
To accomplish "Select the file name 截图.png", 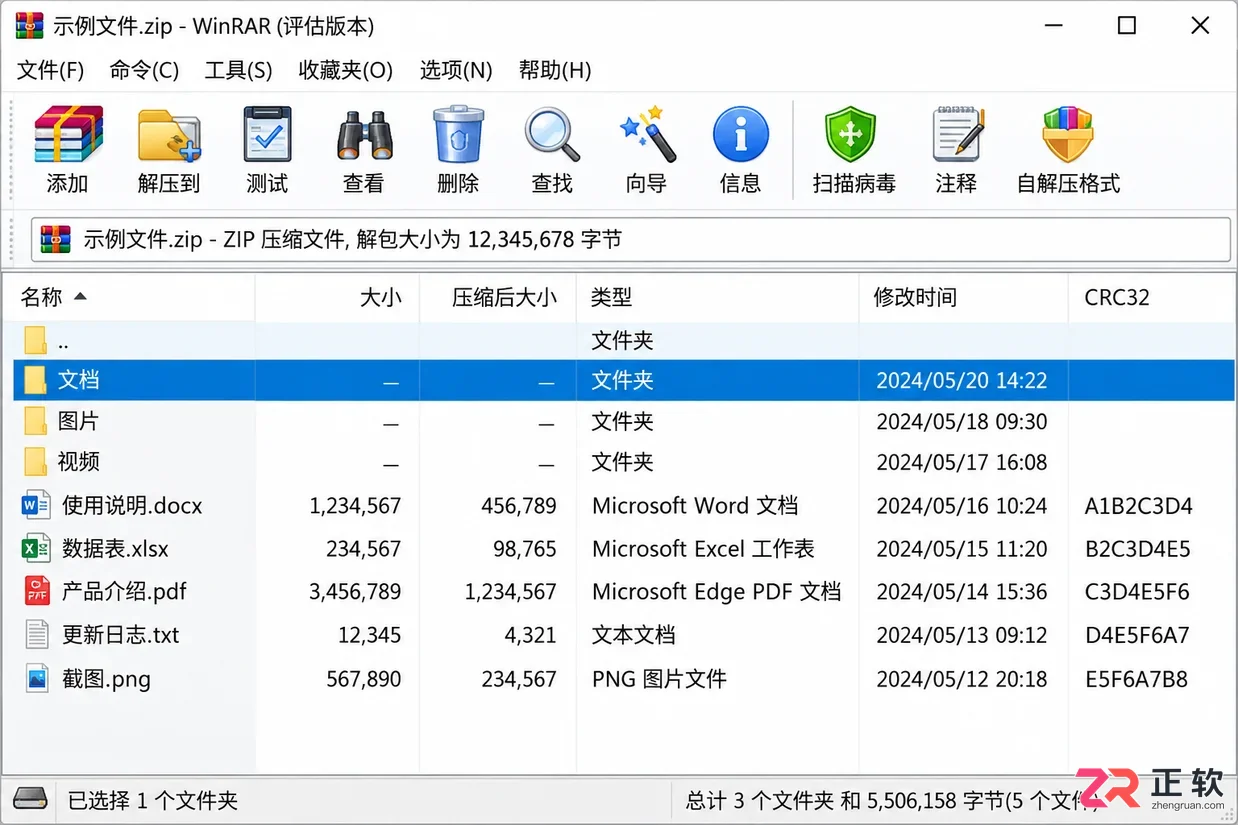I will coord(106,679).
